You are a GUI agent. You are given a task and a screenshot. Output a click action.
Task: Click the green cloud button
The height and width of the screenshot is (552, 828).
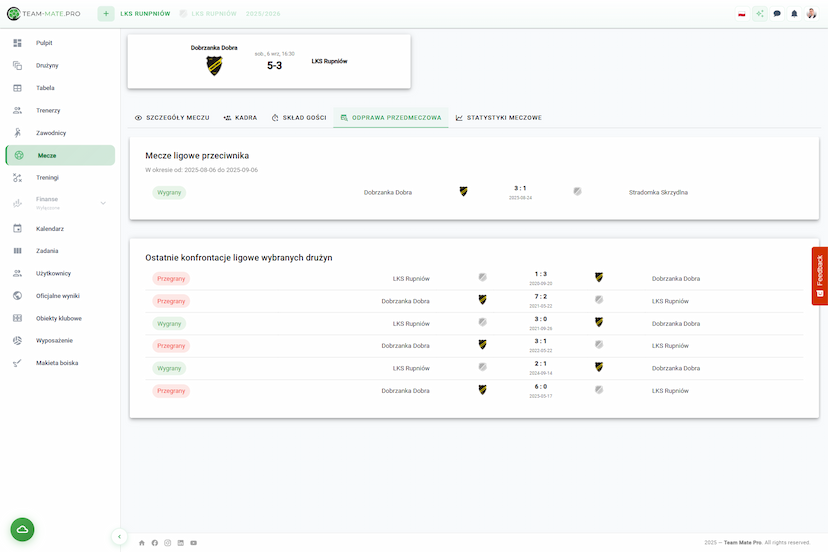pyautogui.click(x=22, y=529)
